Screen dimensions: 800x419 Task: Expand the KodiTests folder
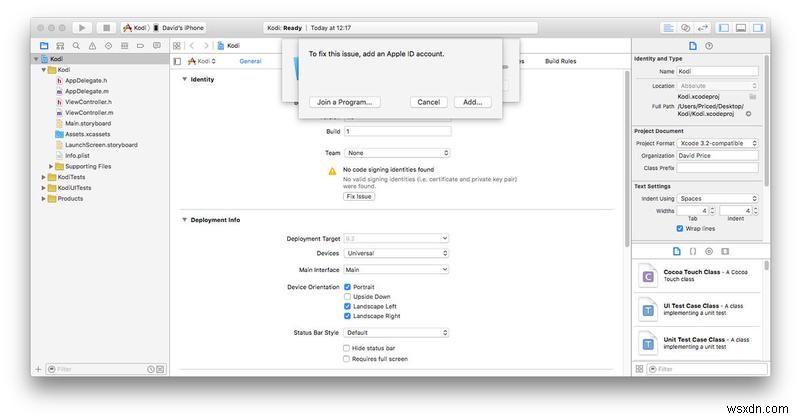pyautogui.click(x=45, y=177)
